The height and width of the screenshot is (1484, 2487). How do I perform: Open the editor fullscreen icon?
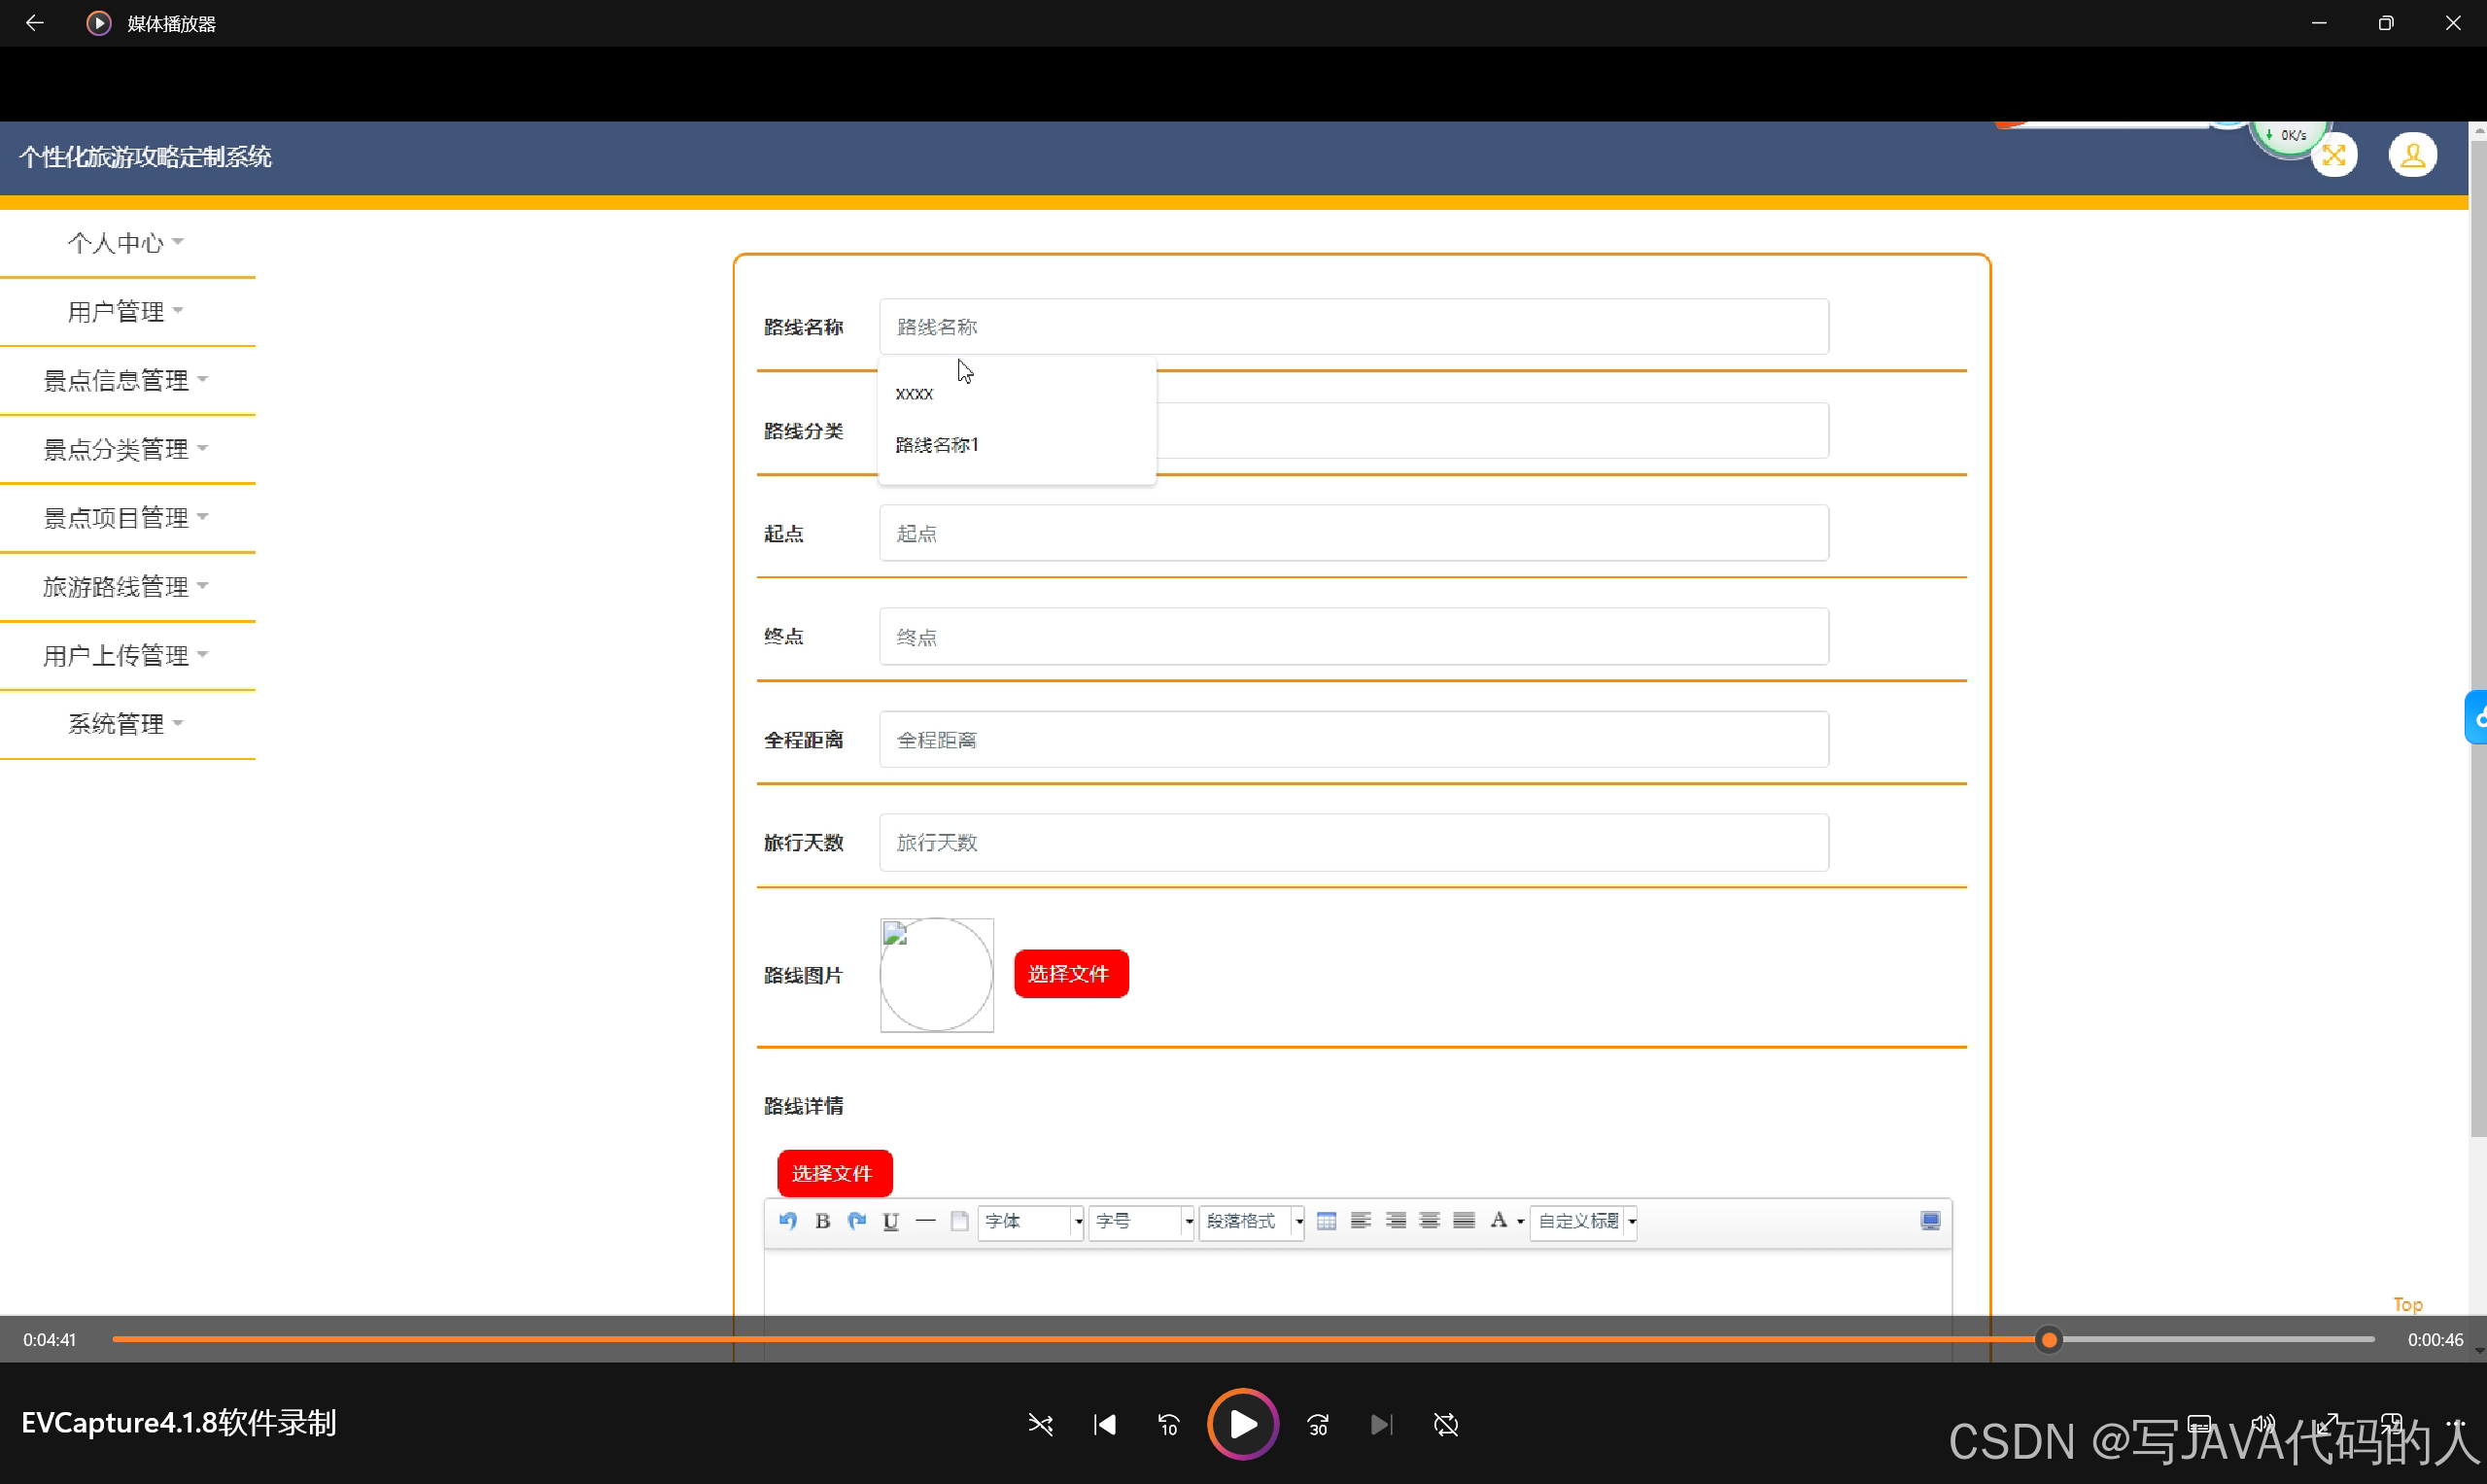point(1930,1221)
